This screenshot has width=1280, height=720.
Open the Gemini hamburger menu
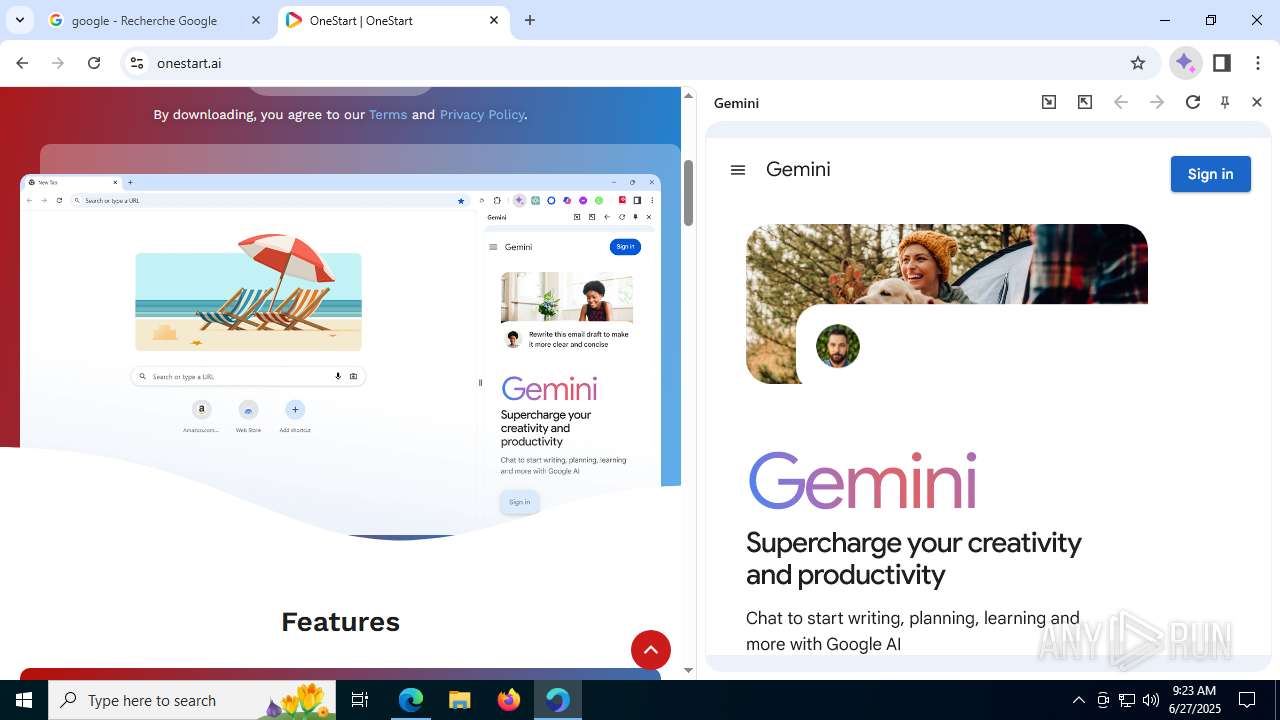pos(738,170)
